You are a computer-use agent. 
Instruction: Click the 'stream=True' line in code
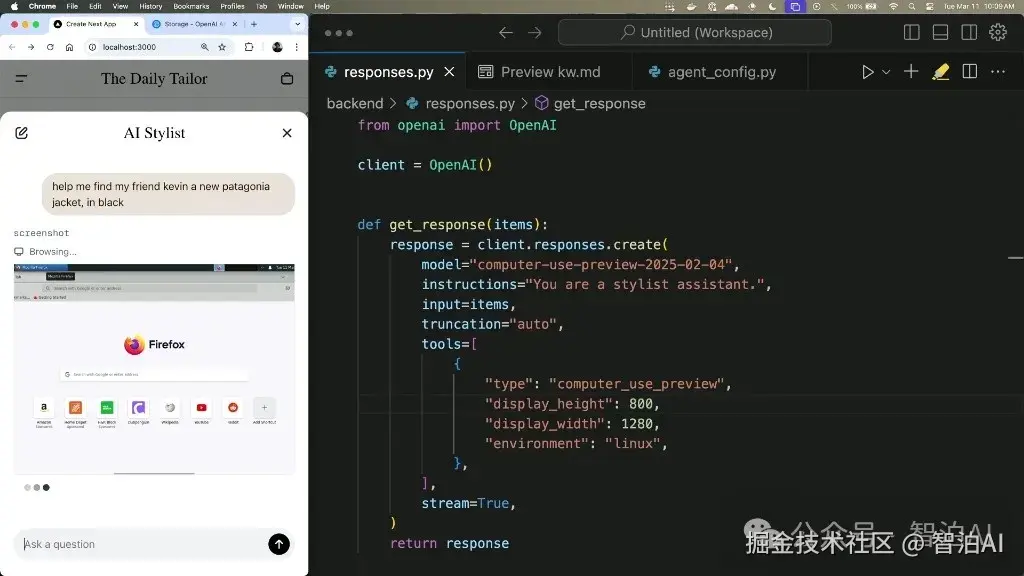tap(468, 504)
